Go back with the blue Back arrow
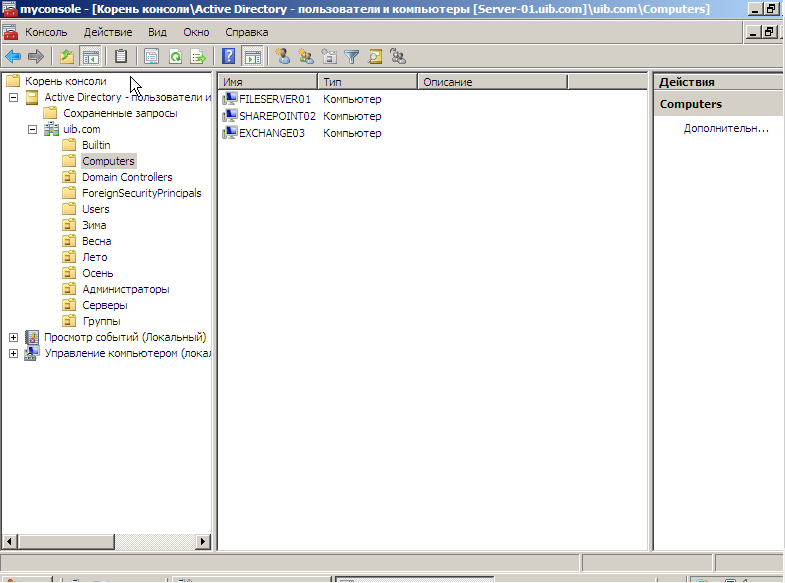Image resolution: width=785 pixels, height=583 pixels. point(13,57)
